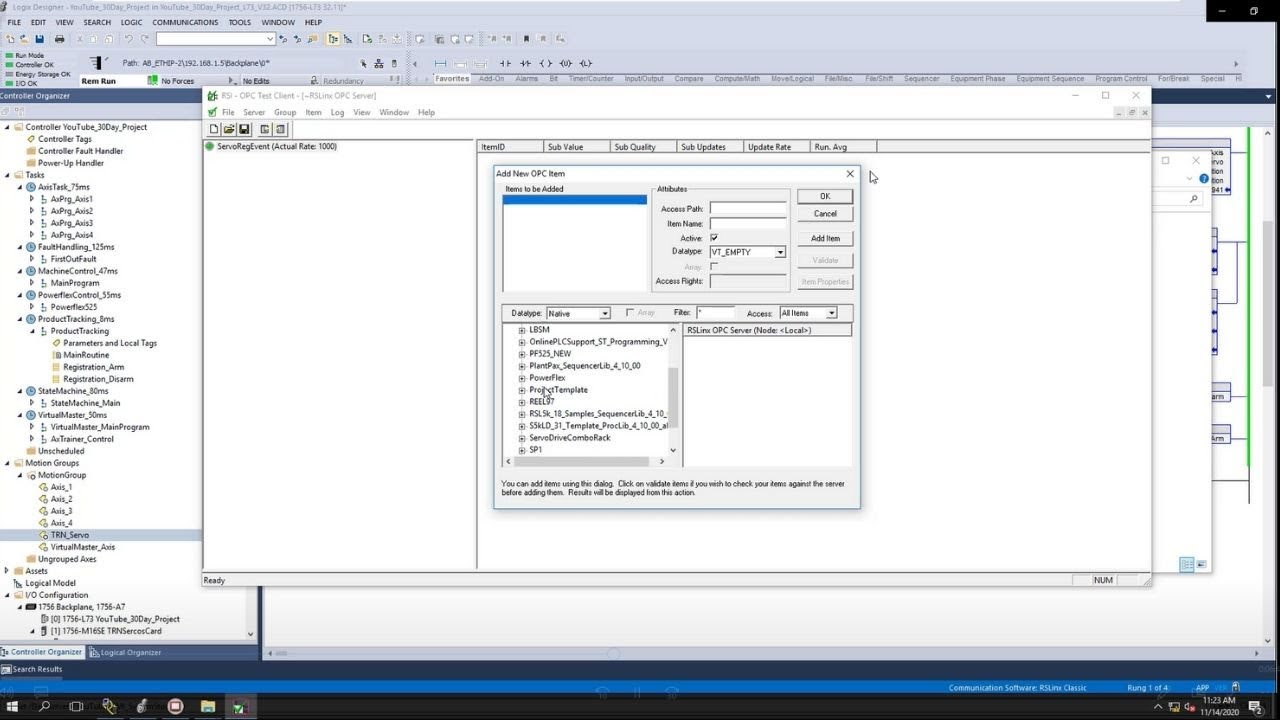The image size is (1280, 720).
Task: Click the Redo arrow in Logix Designer toolbar
Action: pos(146,39)
